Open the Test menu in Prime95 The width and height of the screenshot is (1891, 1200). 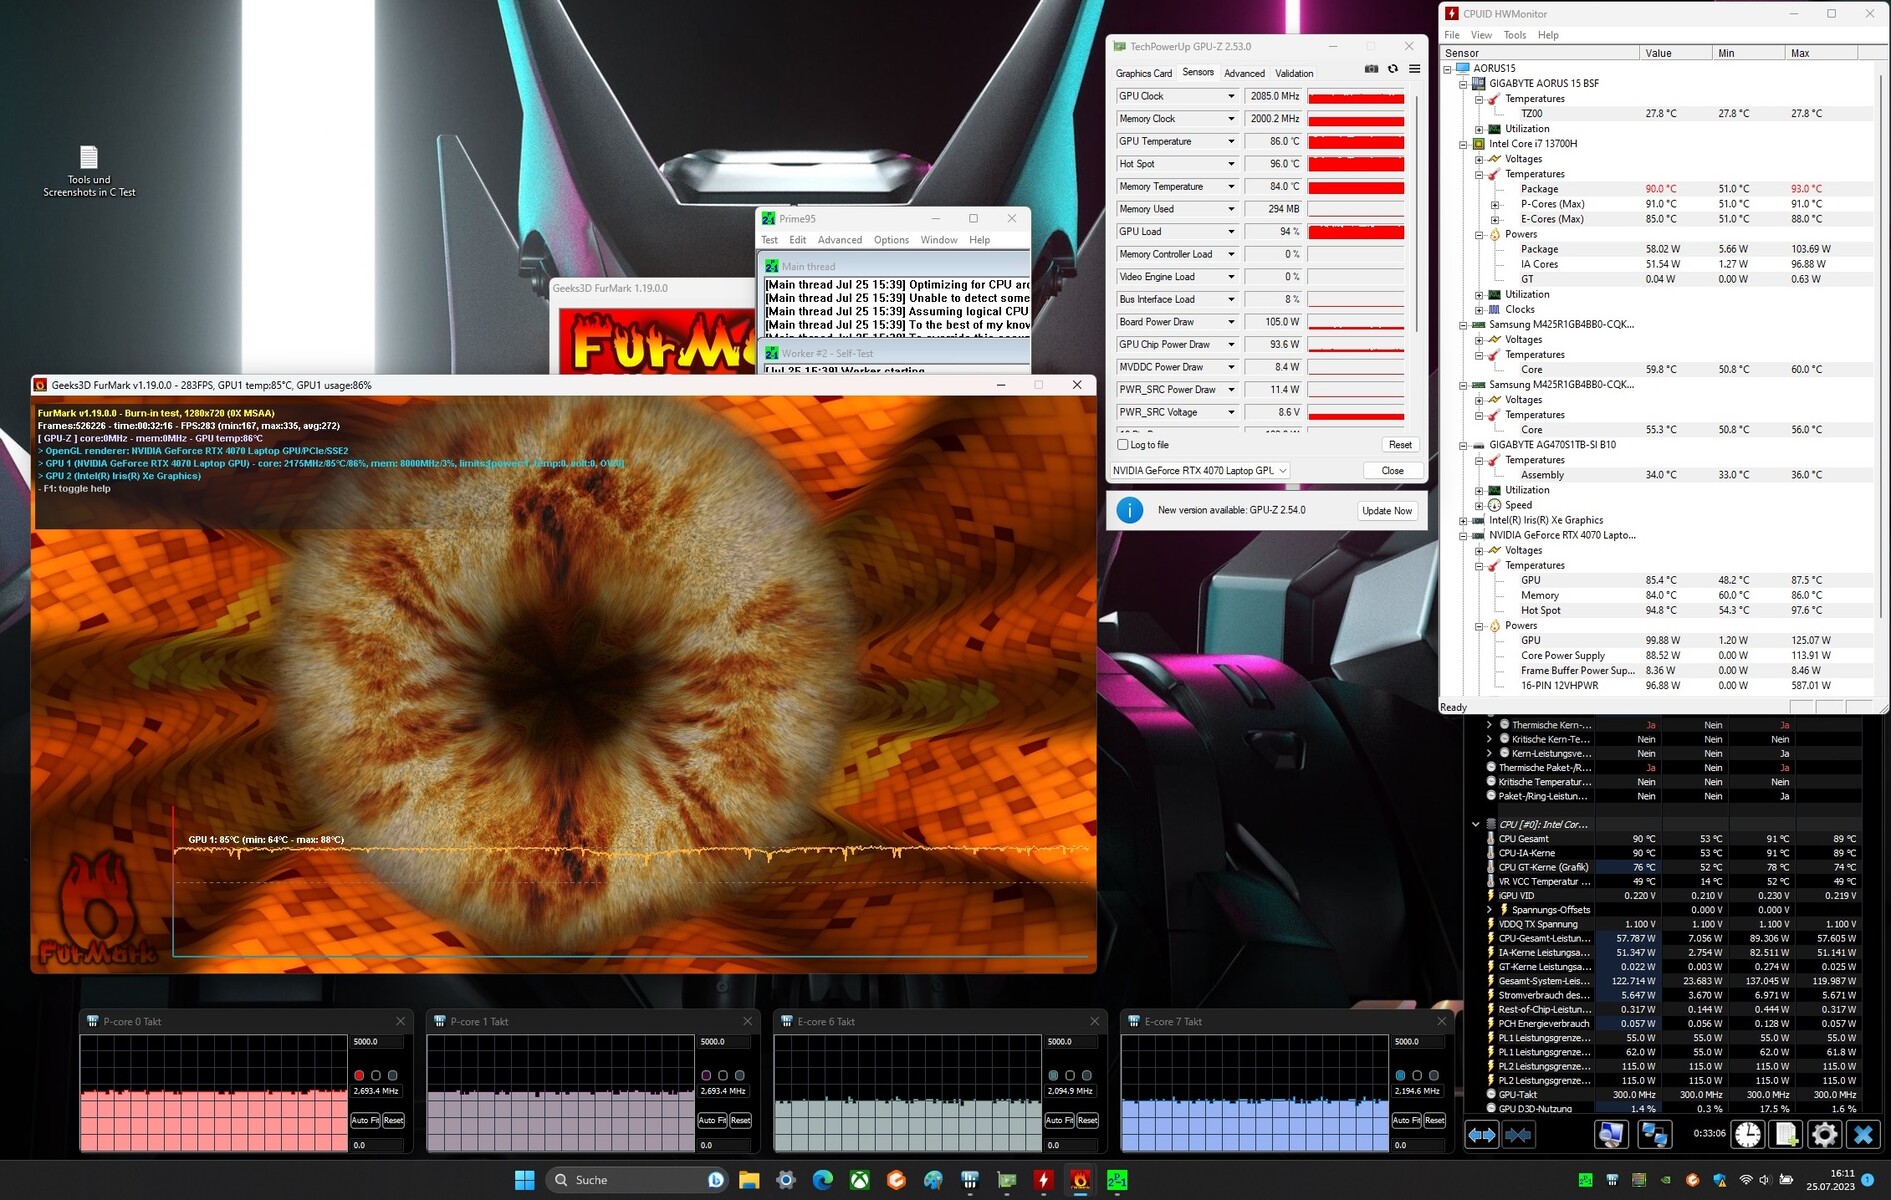point(769,240)
